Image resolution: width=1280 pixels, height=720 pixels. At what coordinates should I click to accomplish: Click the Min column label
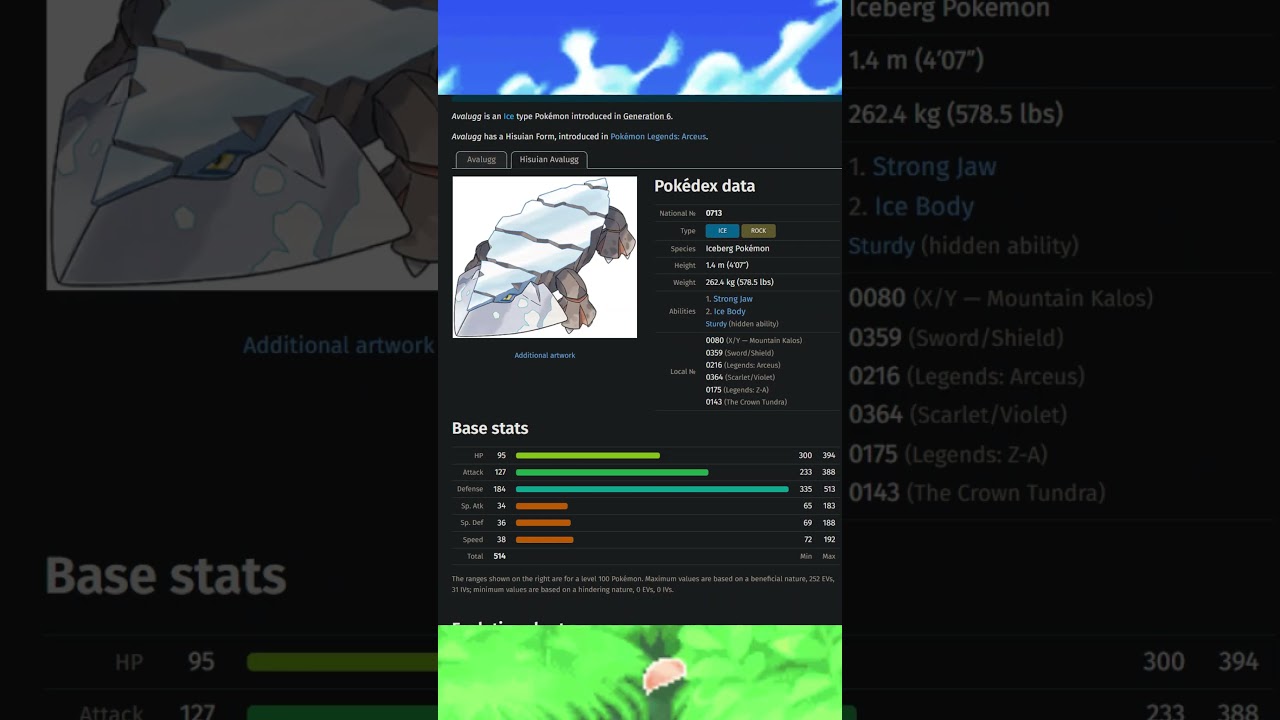point(806,556)
